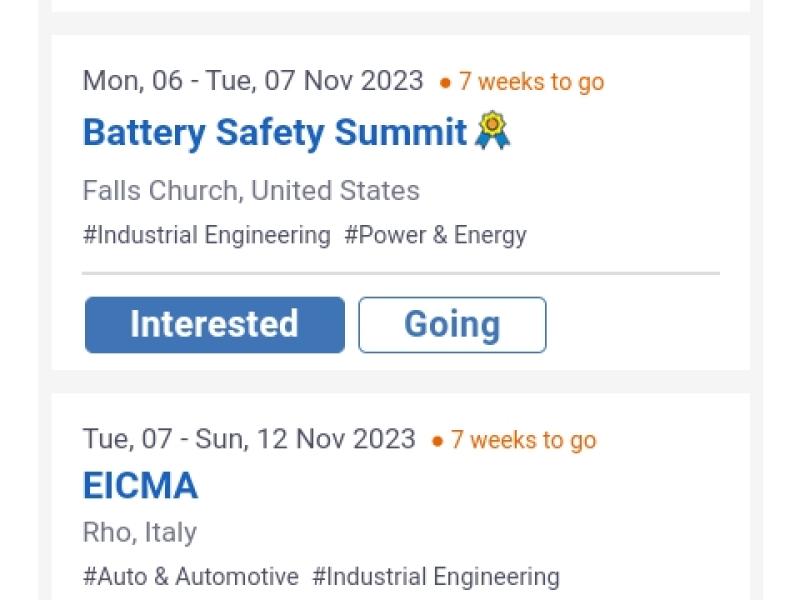Click the orange dot before EICMA's countdown

pyautogui.click(x=438, y=441)
